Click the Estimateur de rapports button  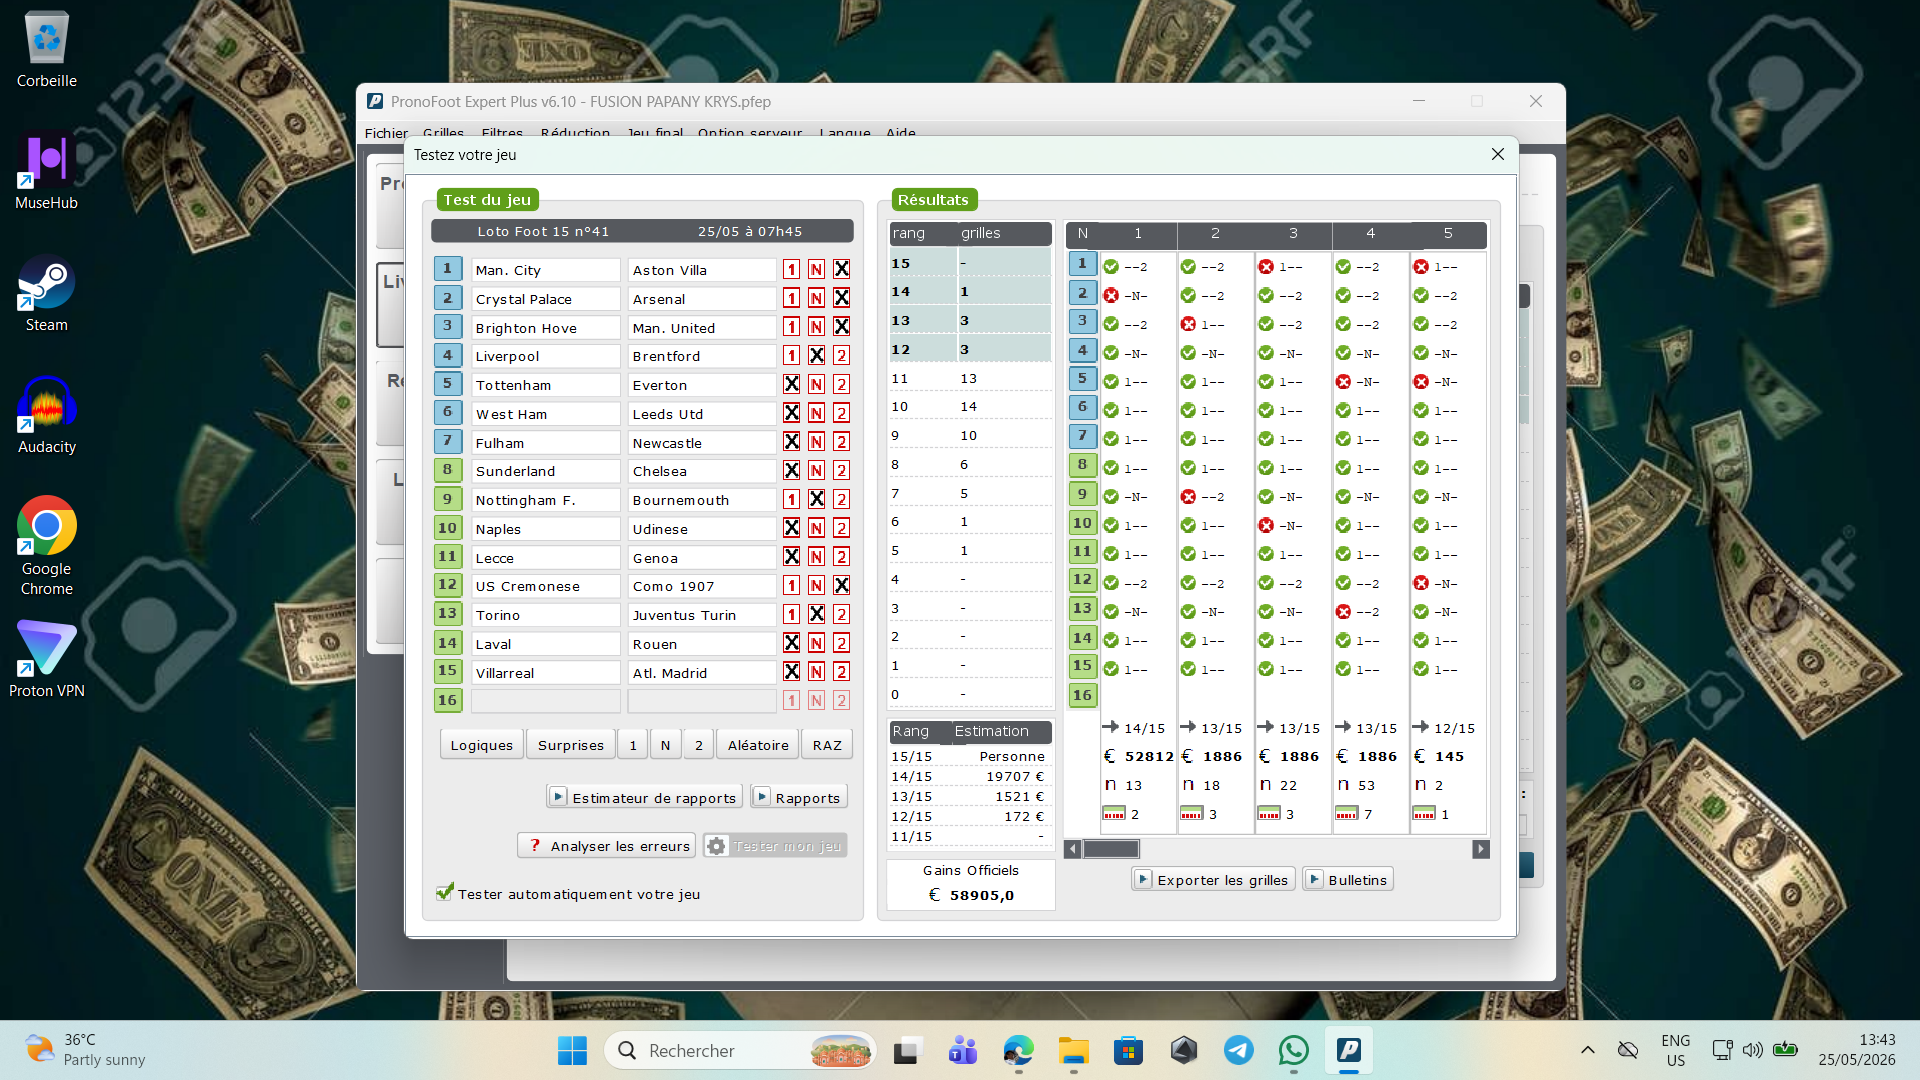click(644, 797)
